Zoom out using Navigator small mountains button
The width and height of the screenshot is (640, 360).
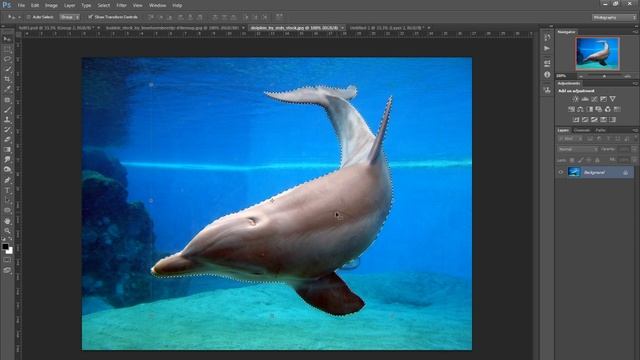581,76
